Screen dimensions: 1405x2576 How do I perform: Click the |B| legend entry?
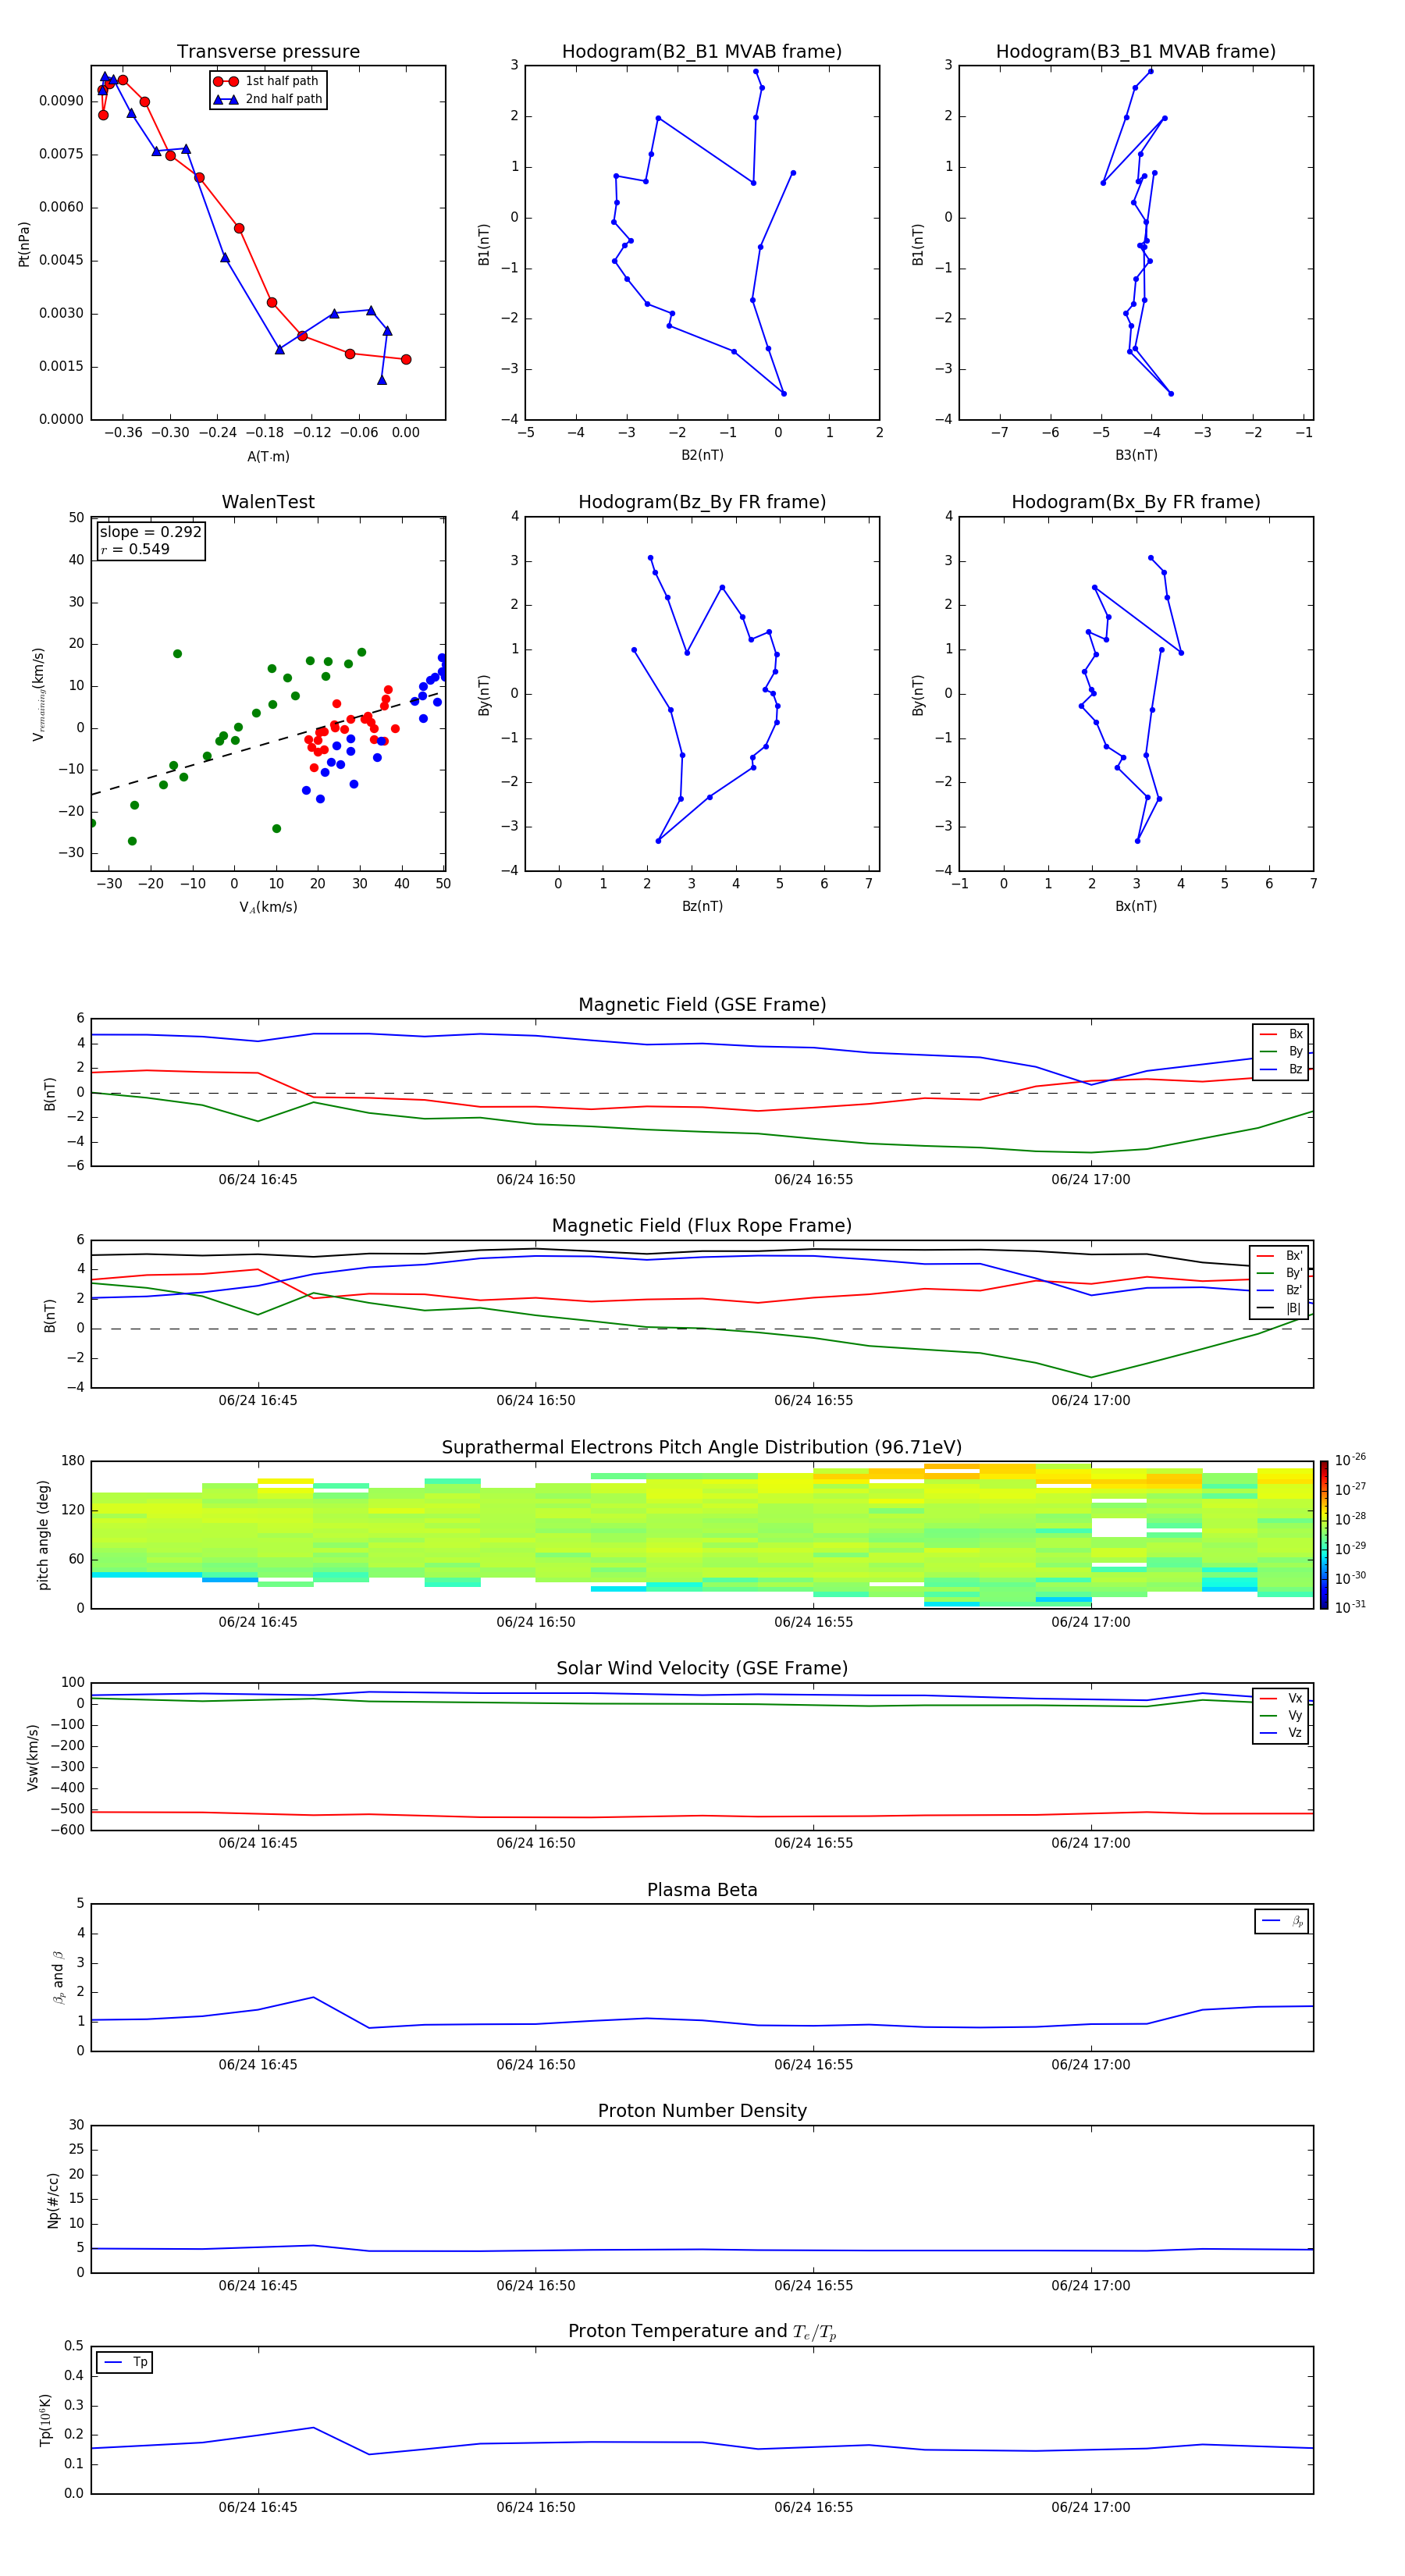pyautogui.click(x=1280, y=1309)
